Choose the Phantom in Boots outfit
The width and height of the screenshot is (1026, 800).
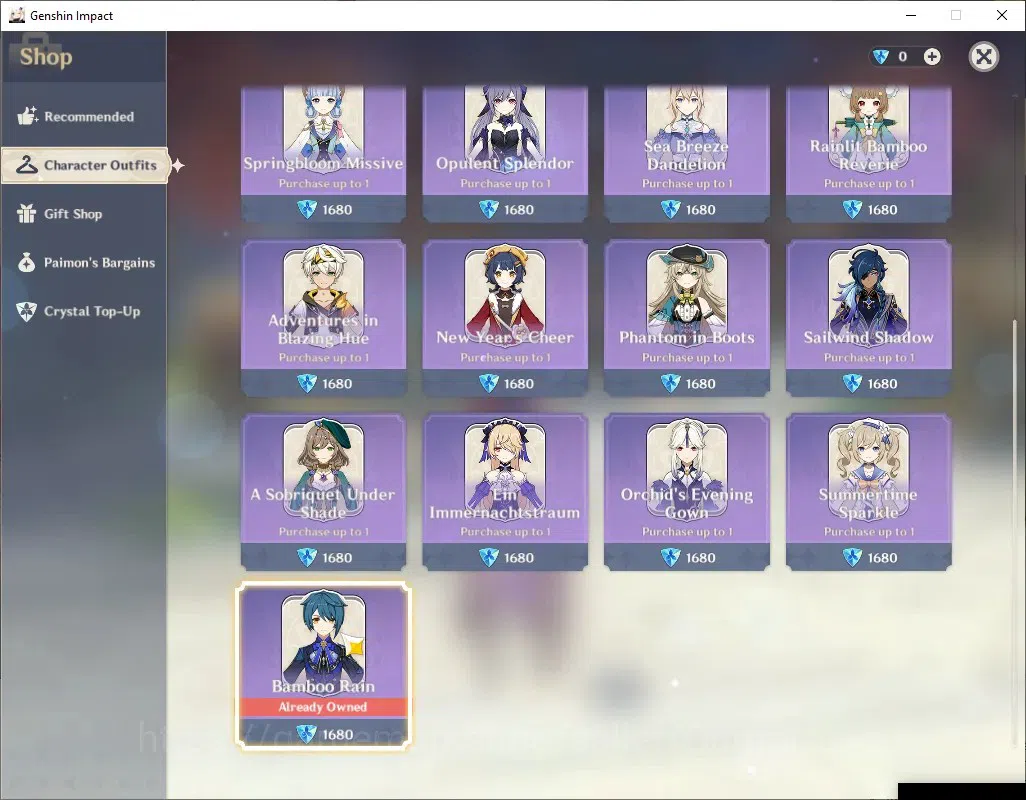tap(686, 318)
